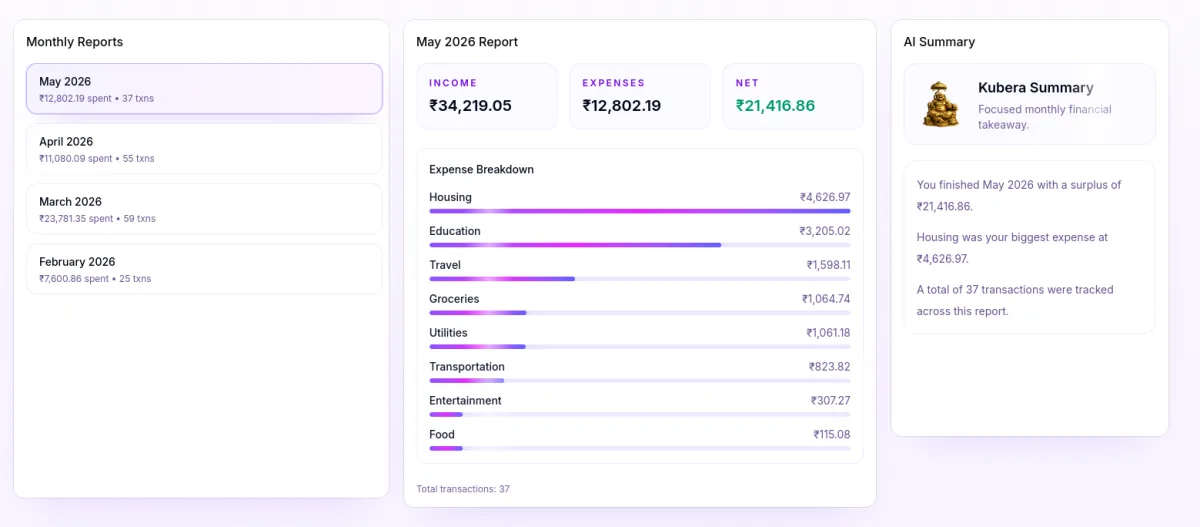Click the ₹1,598.11 Travel amount
The height and width of the screenshot is (527, 1200).
(x=829, y=265)
